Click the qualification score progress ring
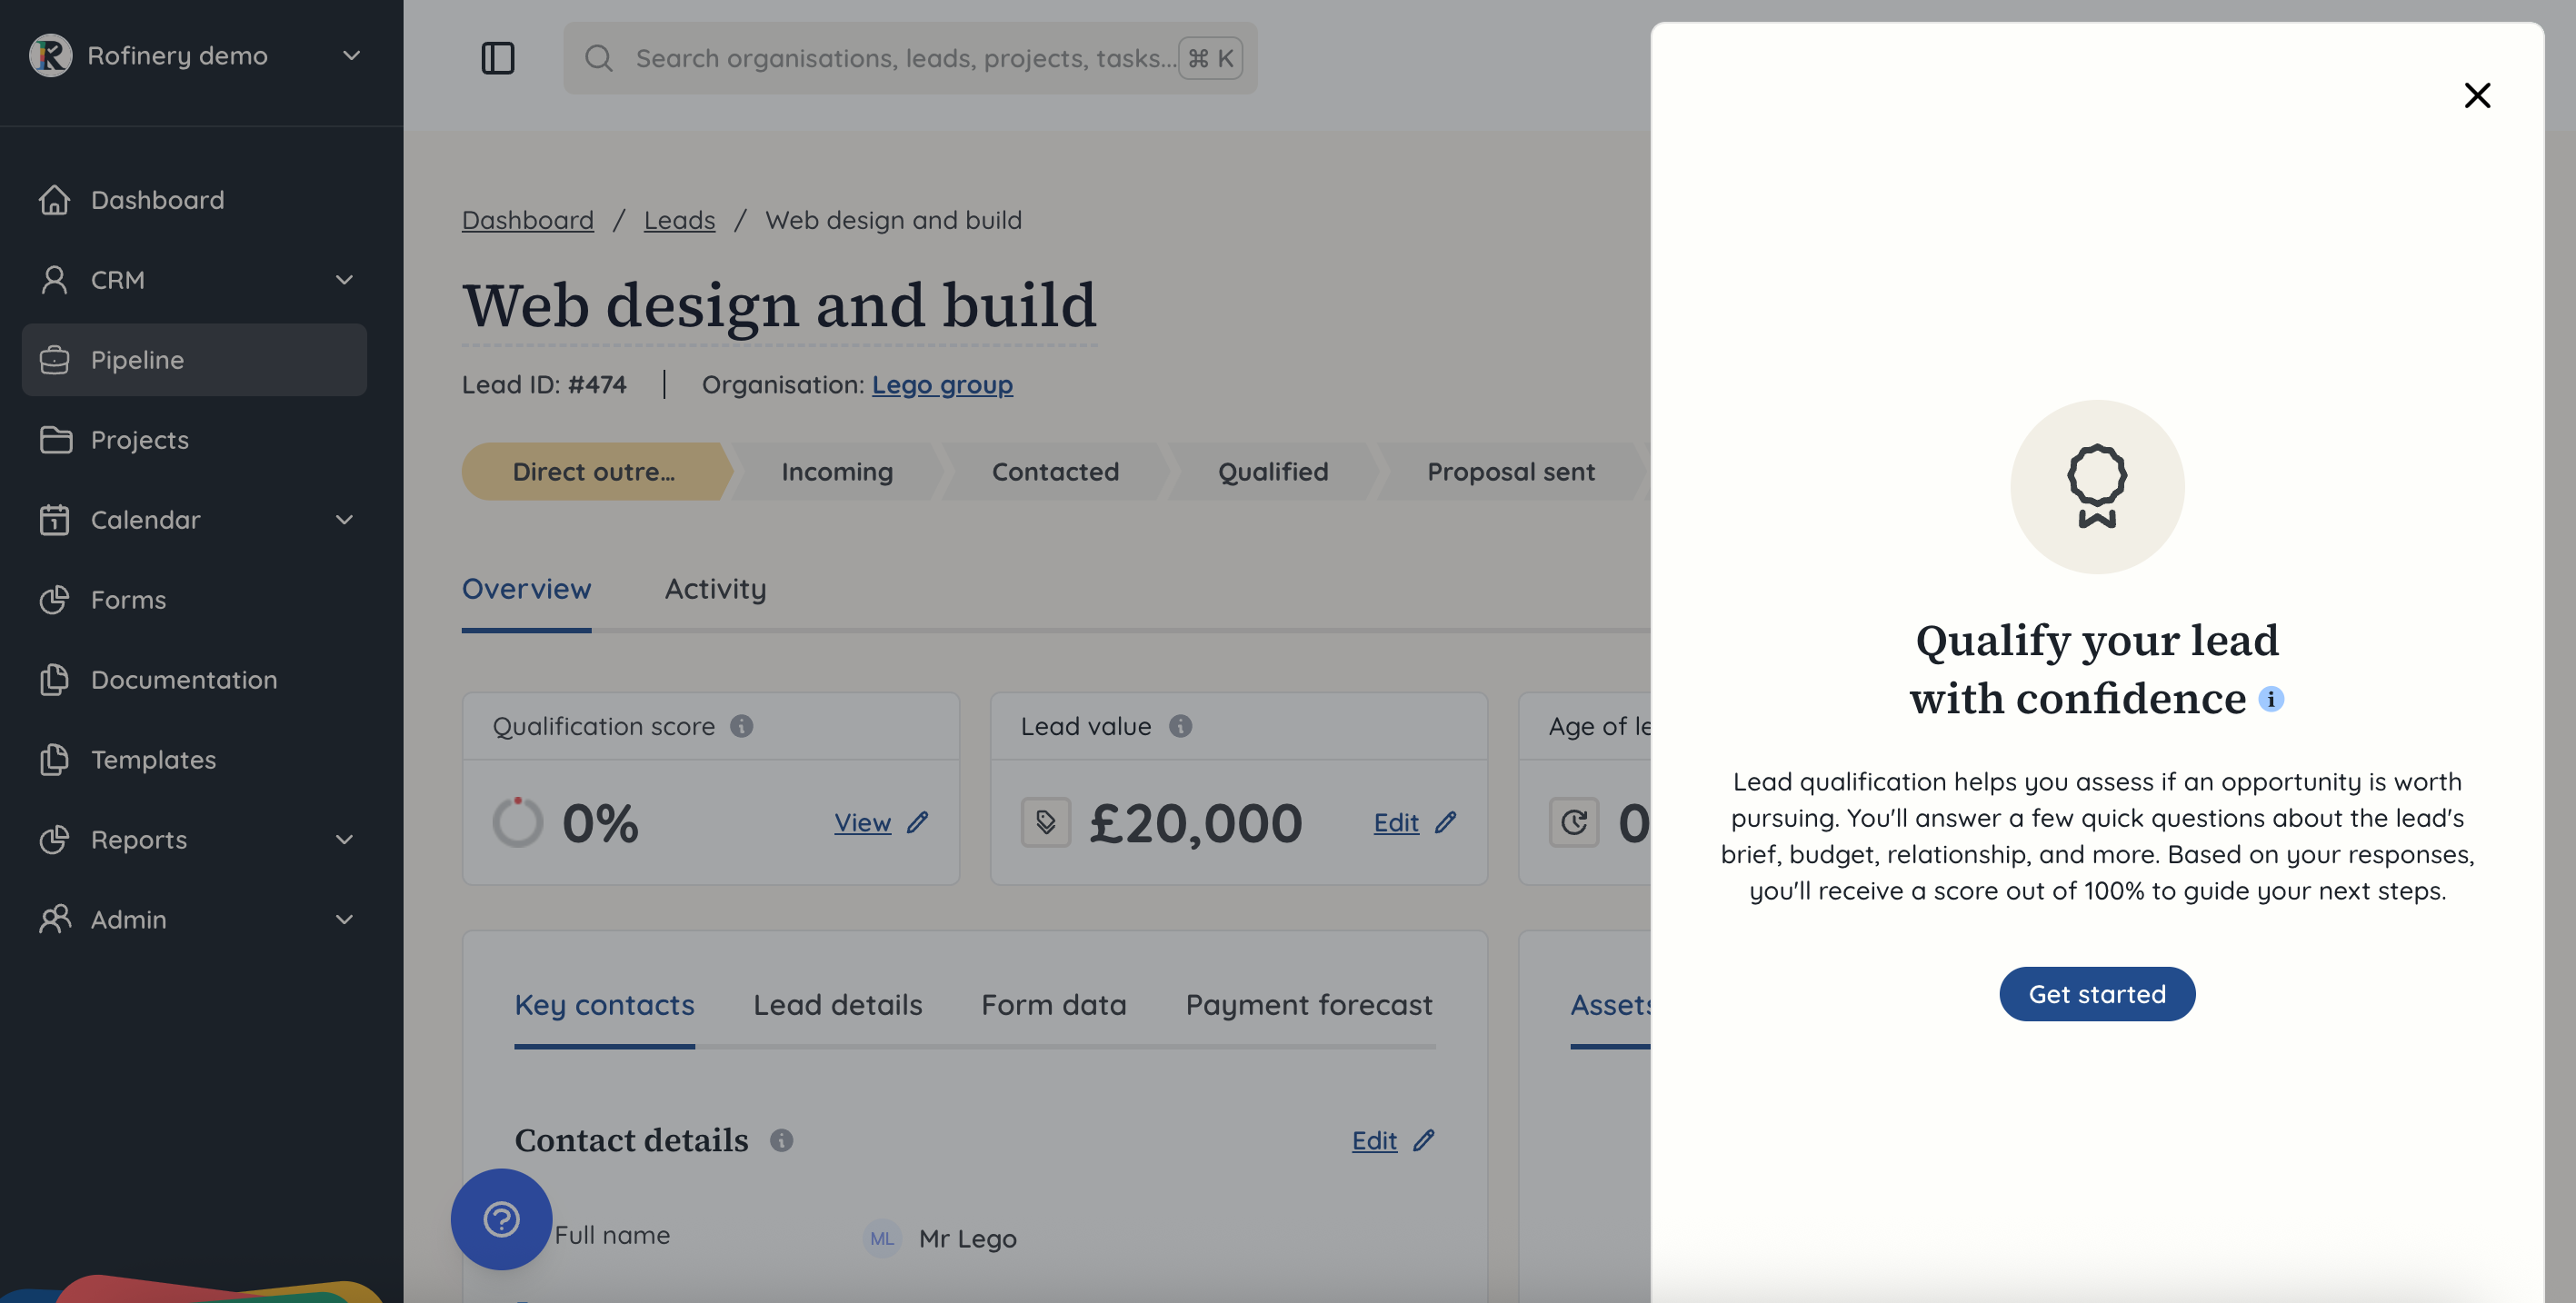Image resolution: width=2576 pixels, height=1303 pixels. click(x=517, y=822)
